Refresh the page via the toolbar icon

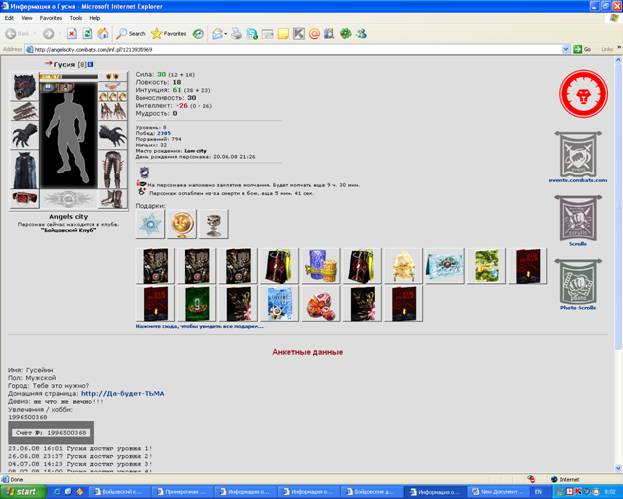(87, 34)
